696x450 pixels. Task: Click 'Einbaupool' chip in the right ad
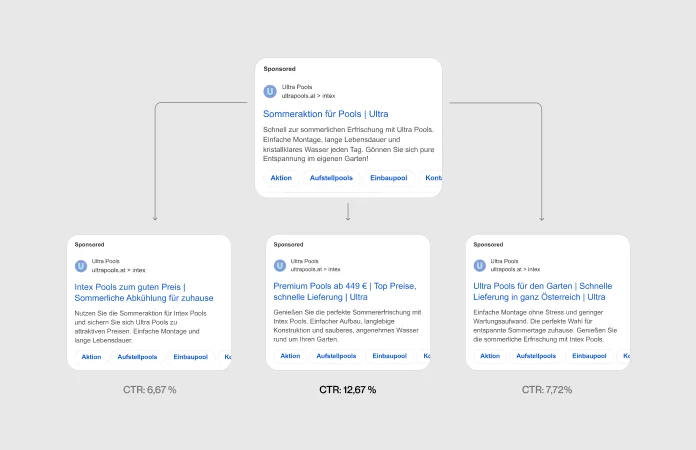589,356
